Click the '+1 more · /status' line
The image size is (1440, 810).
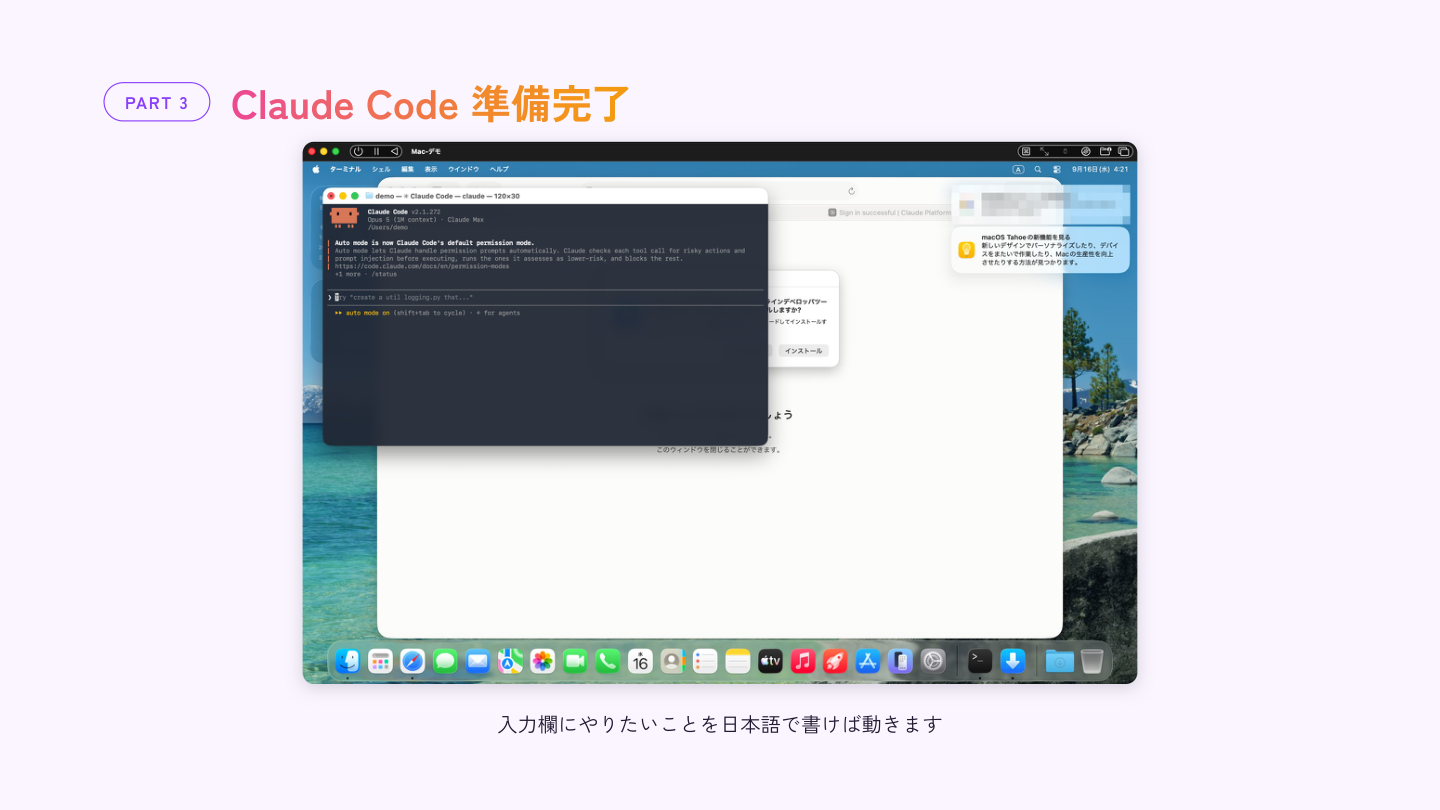[365, 274]
